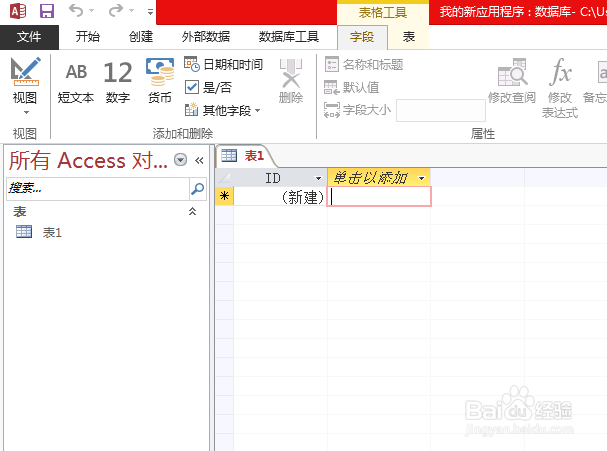Select the 表 tab under 表格工具

[409, 37]
